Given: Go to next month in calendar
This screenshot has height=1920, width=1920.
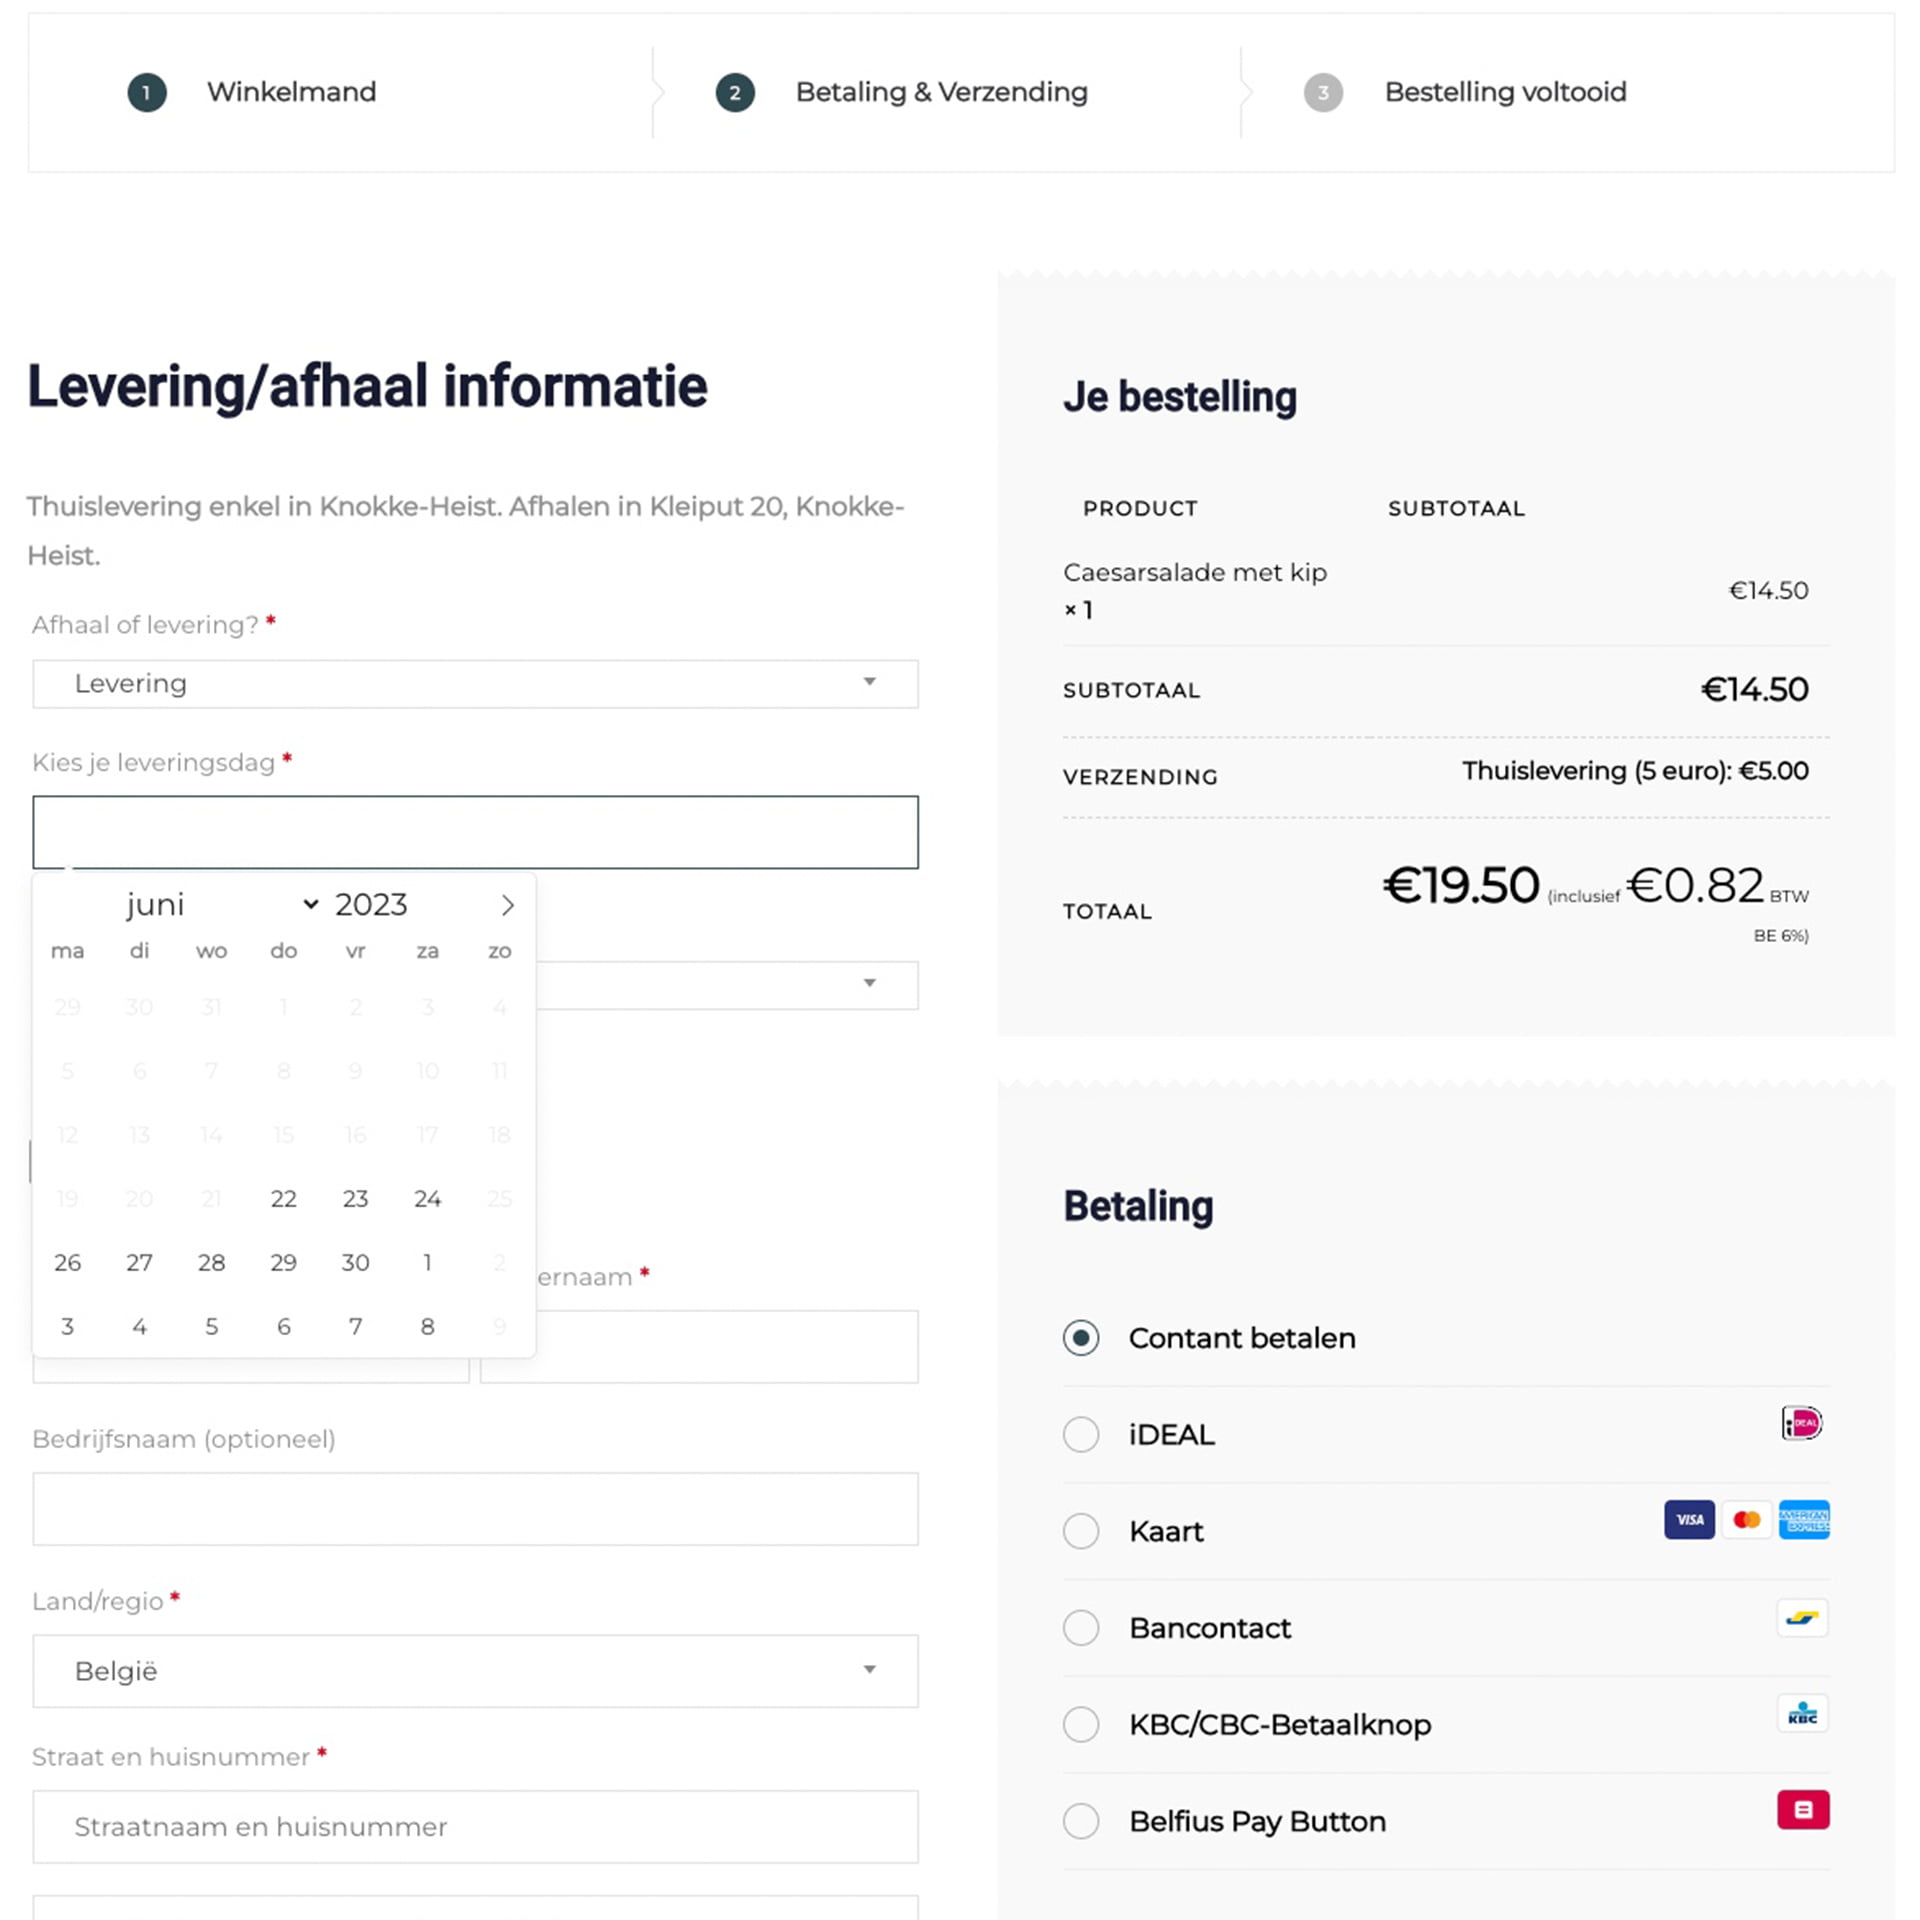Looking at the screenshot, I should [x=507, y=905].
